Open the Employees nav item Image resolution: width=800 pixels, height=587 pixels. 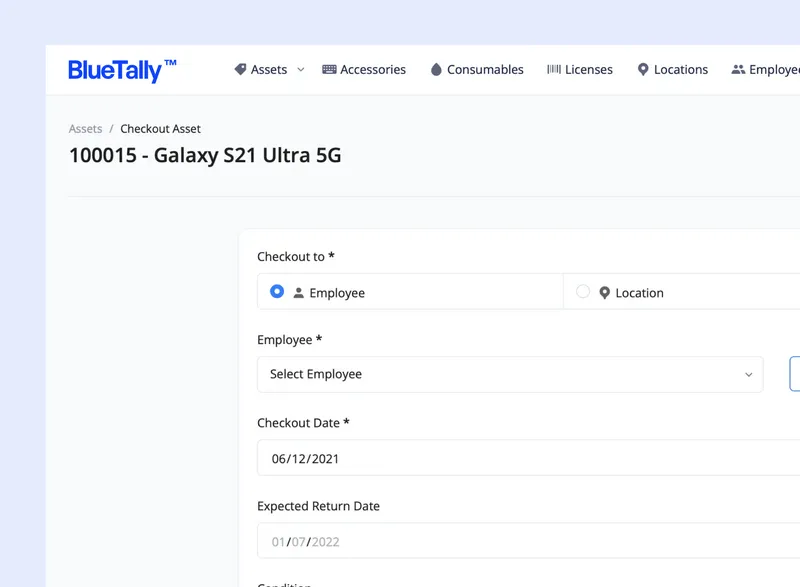774,69
